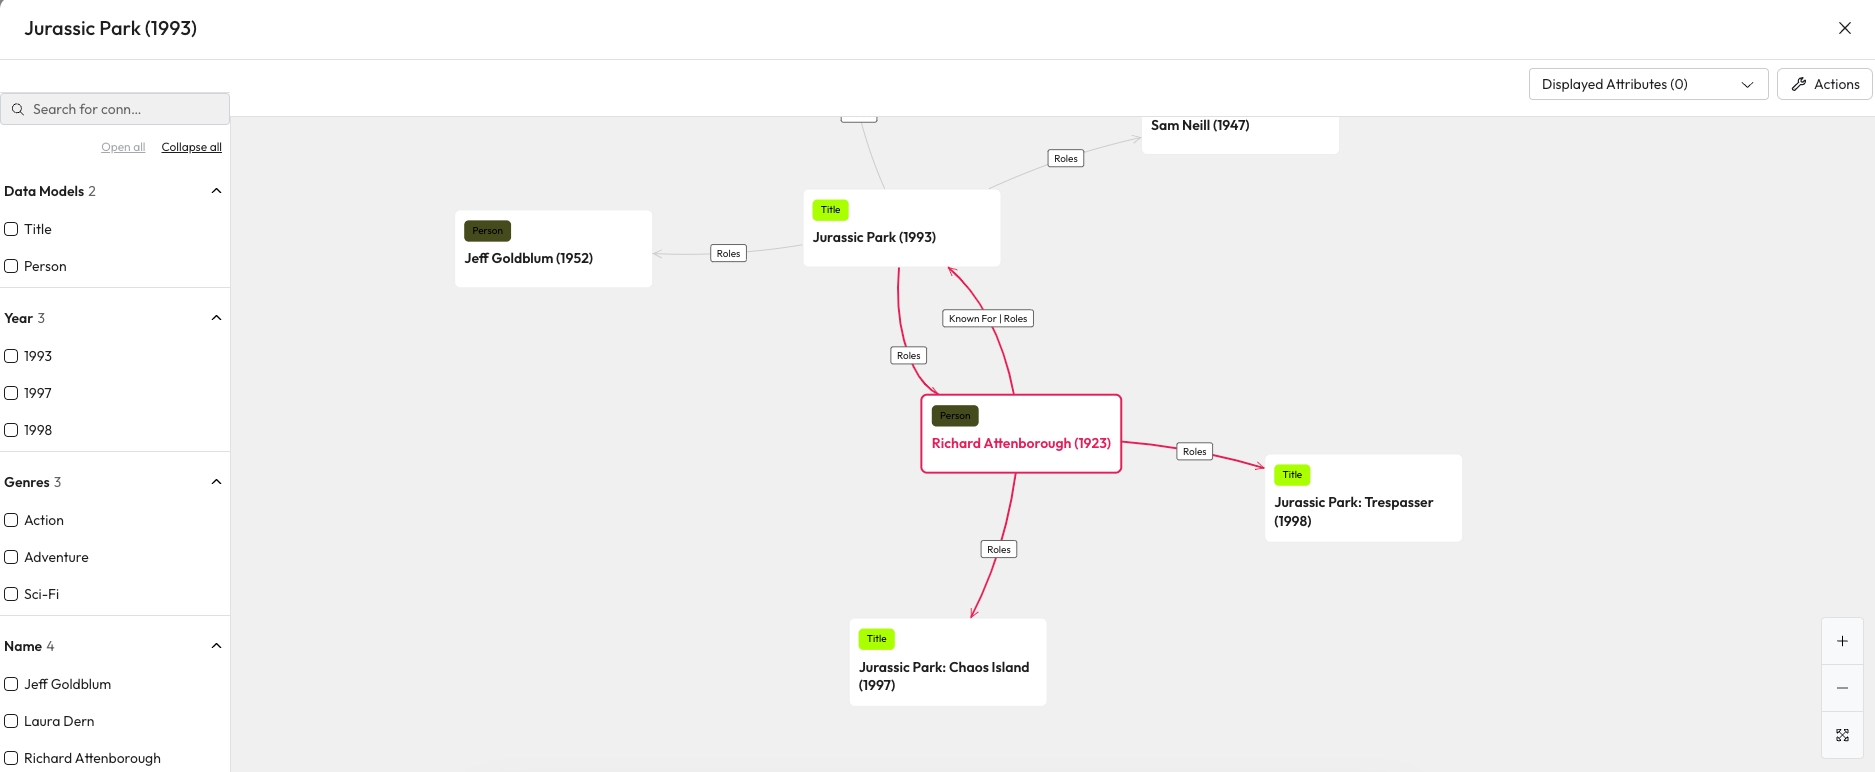The image size is (1875, 772).
Task: Toggle the Sci-Fi genre checkbox
Action: (12, 594)
